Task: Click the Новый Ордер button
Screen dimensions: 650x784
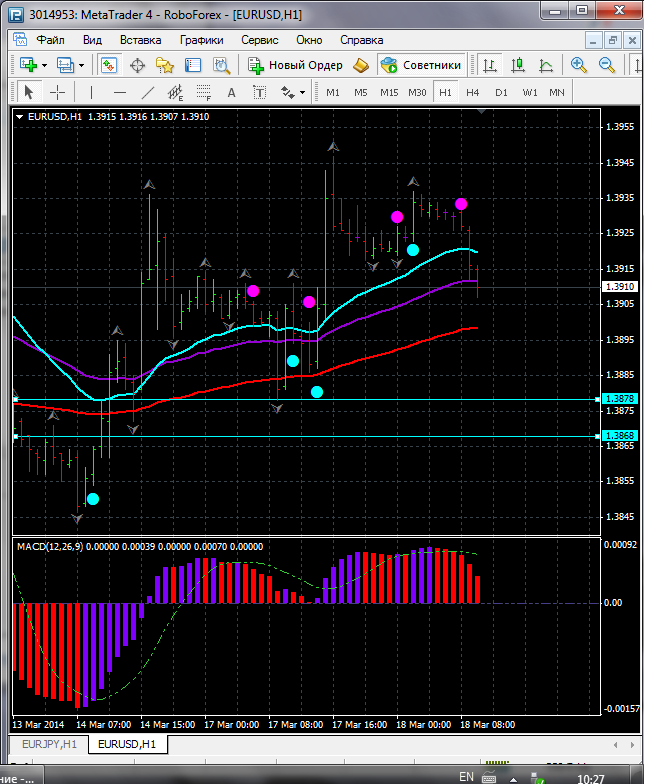Action: [295, 66]
